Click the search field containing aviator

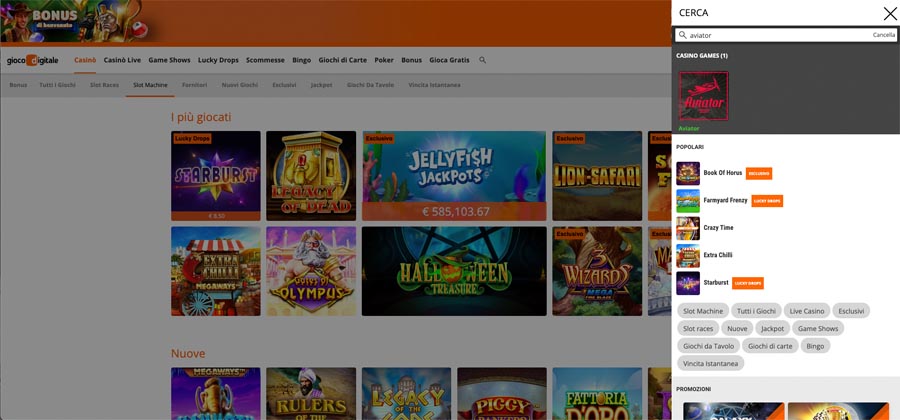pos(786,35)
